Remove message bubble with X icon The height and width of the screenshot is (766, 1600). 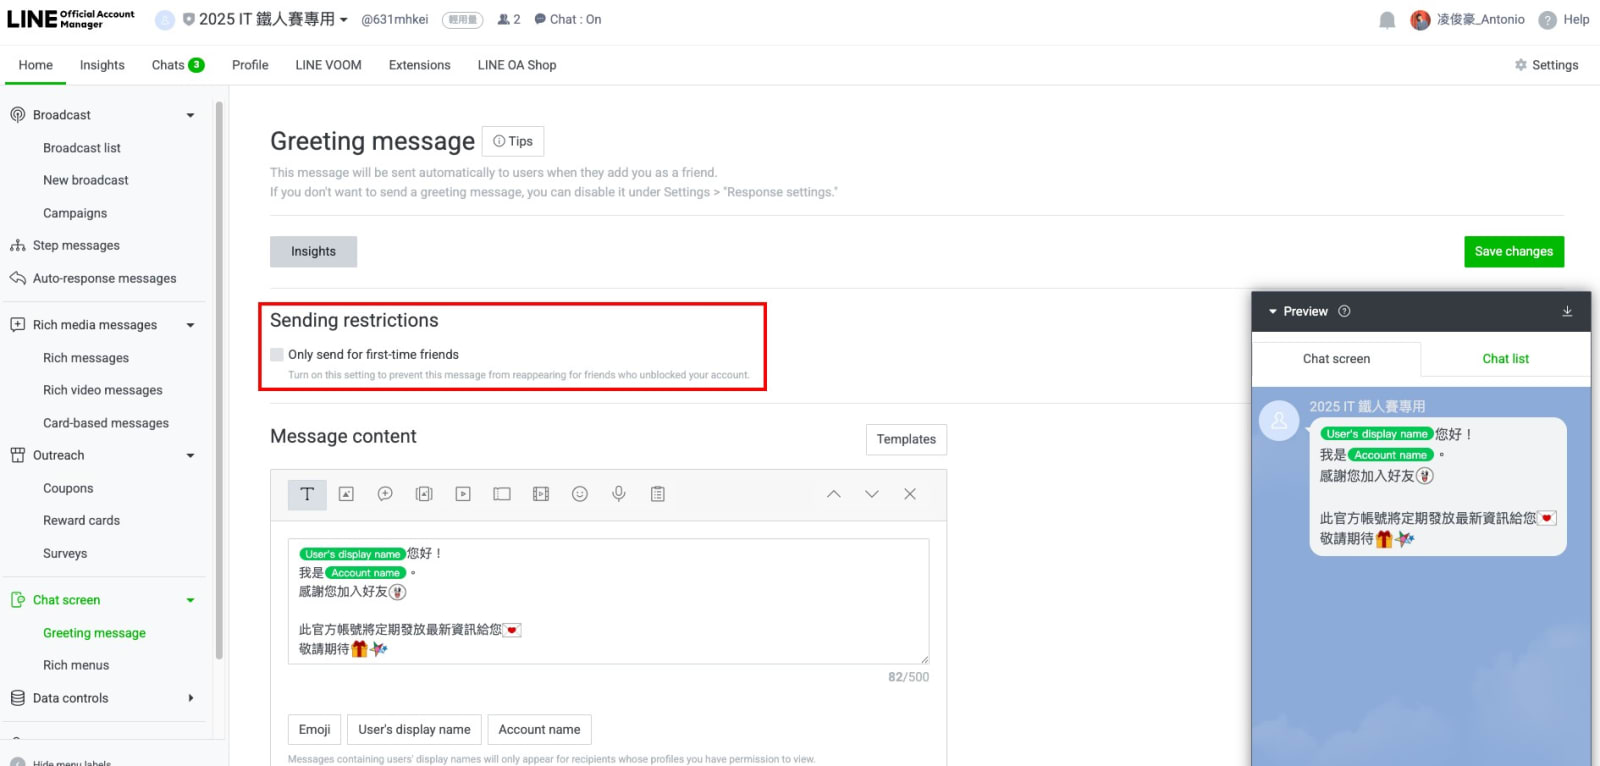click(x=910, y=494)
